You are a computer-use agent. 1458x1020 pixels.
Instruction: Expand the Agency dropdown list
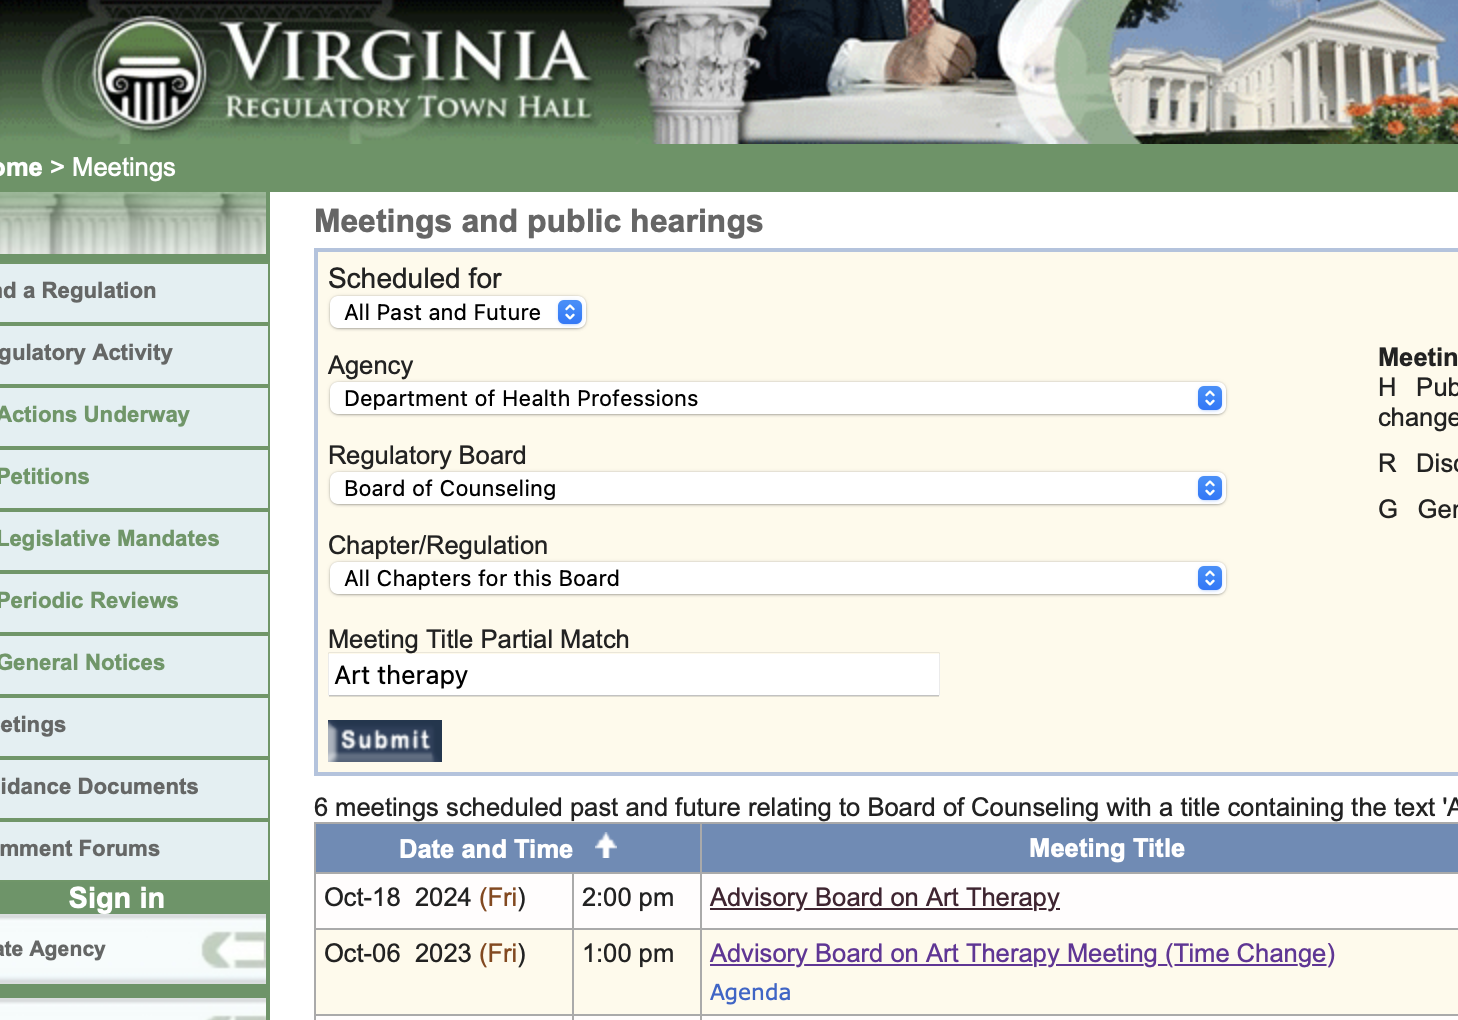click(x=776, y=399)
